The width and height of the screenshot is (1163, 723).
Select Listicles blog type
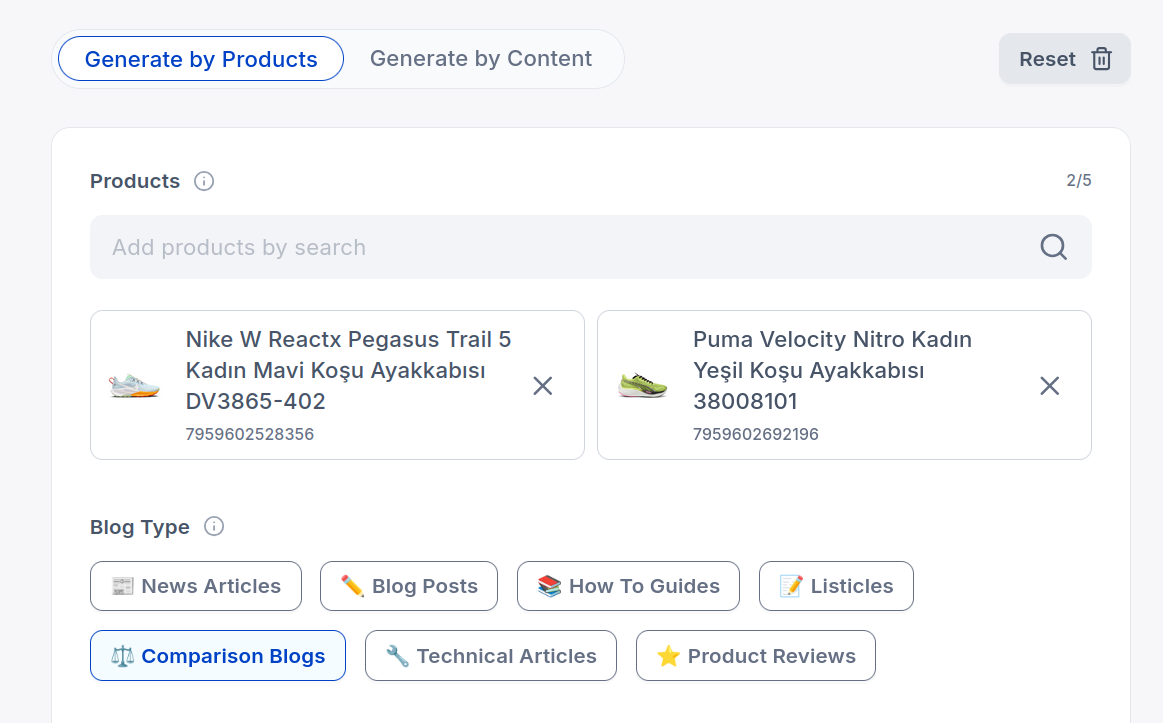click(836, 586)
